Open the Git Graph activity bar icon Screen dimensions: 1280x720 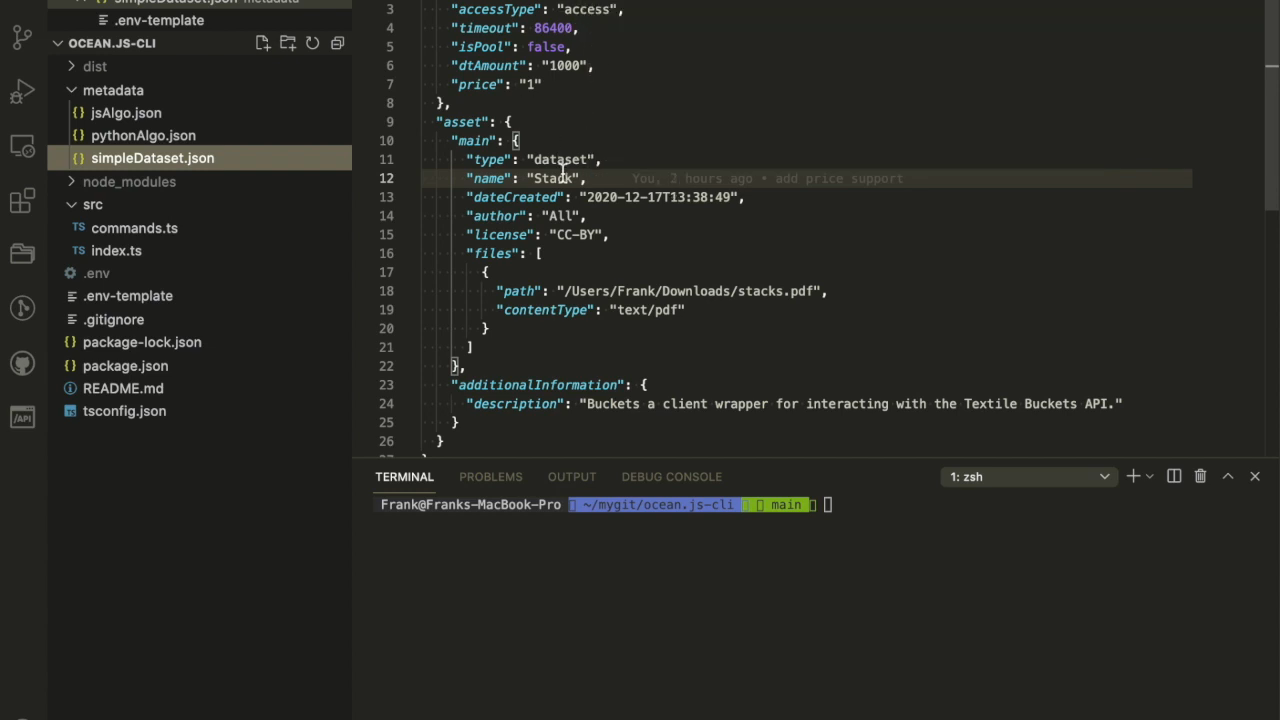pos(22,308)
